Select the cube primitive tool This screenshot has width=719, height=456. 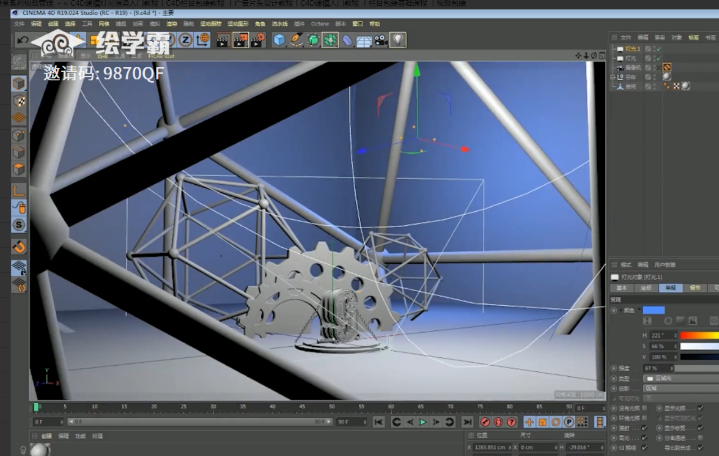[x=278, y=40]
